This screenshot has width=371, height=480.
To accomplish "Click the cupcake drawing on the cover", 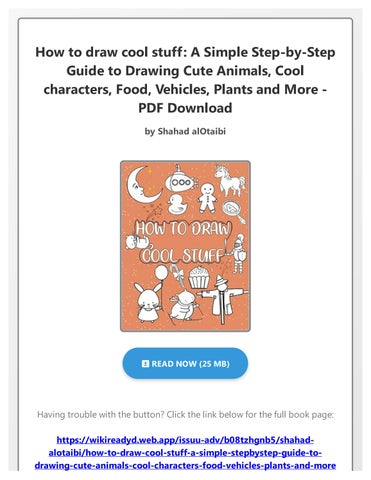I will coord(199,277).
